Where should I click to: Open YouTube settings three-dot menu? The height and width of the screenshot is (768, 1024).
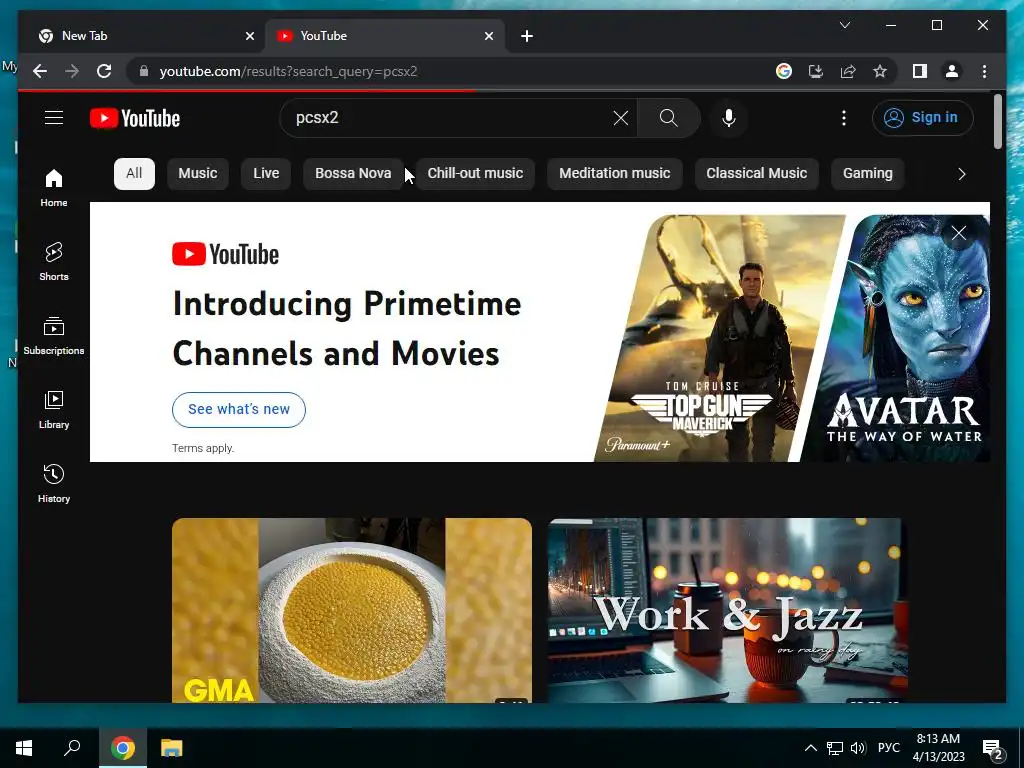(844, 118)
